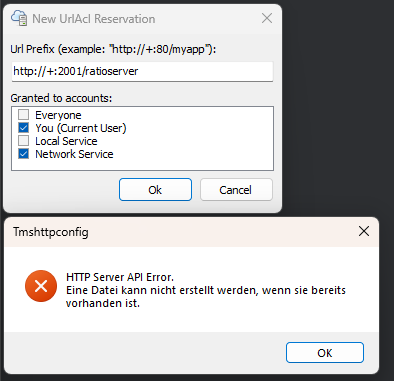Click the cloud server icon in title bar
The image size is (394, 381).
pos(19,18)
